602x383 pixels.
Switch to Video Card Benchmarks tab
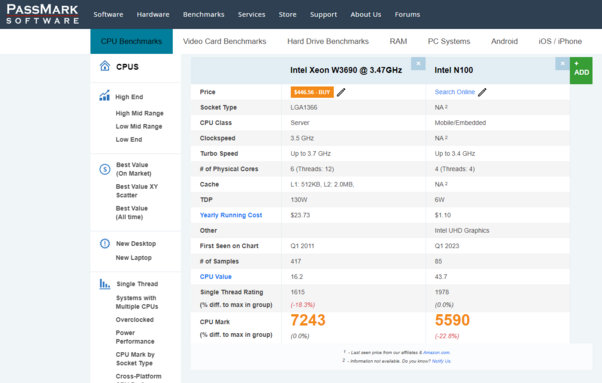[224, 41]
